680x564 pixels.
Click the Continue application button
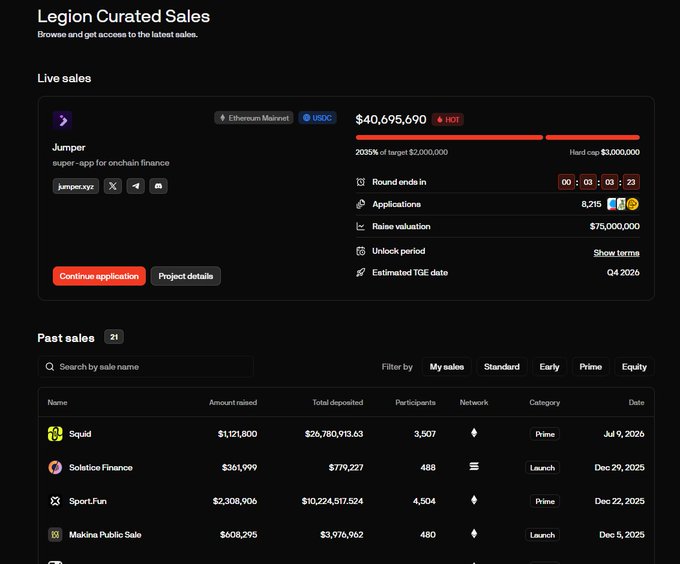pyautogui.click(x=99, y=276)
